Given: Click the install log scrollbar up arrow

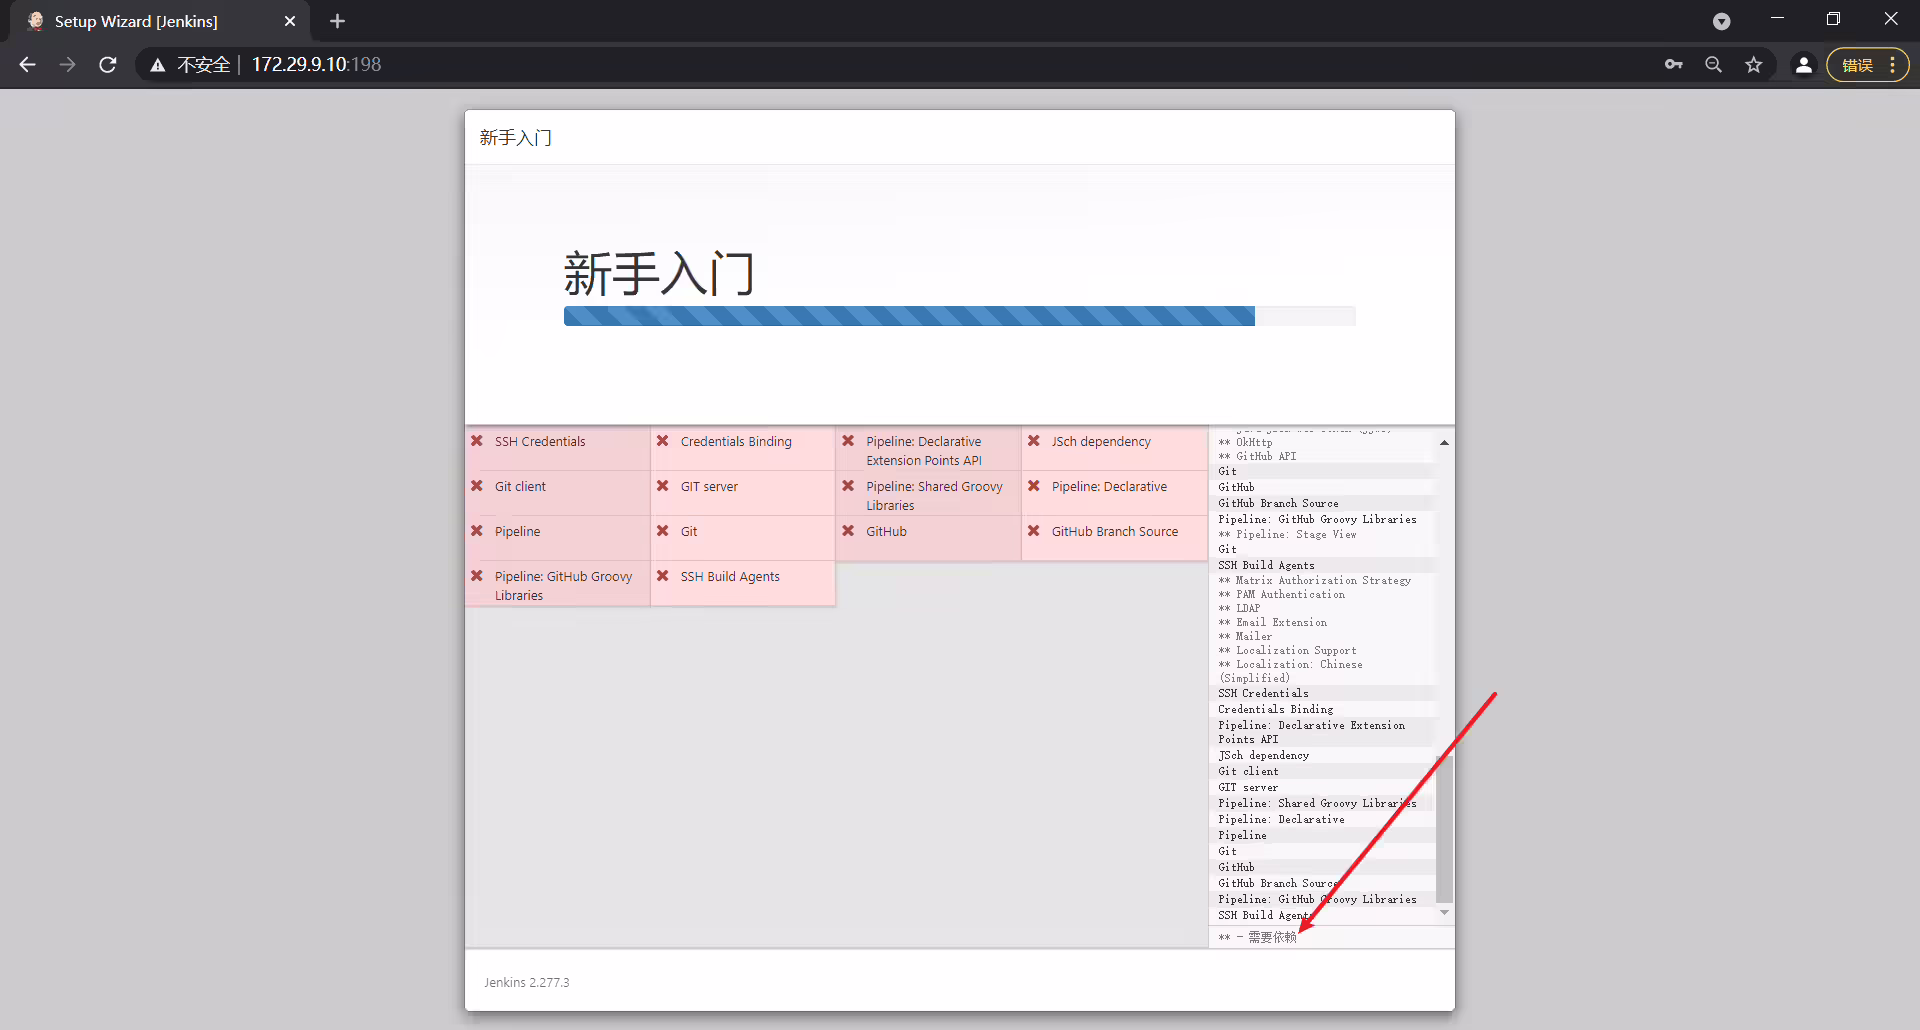Looking at the screenshot, I should coord(1444,442).
